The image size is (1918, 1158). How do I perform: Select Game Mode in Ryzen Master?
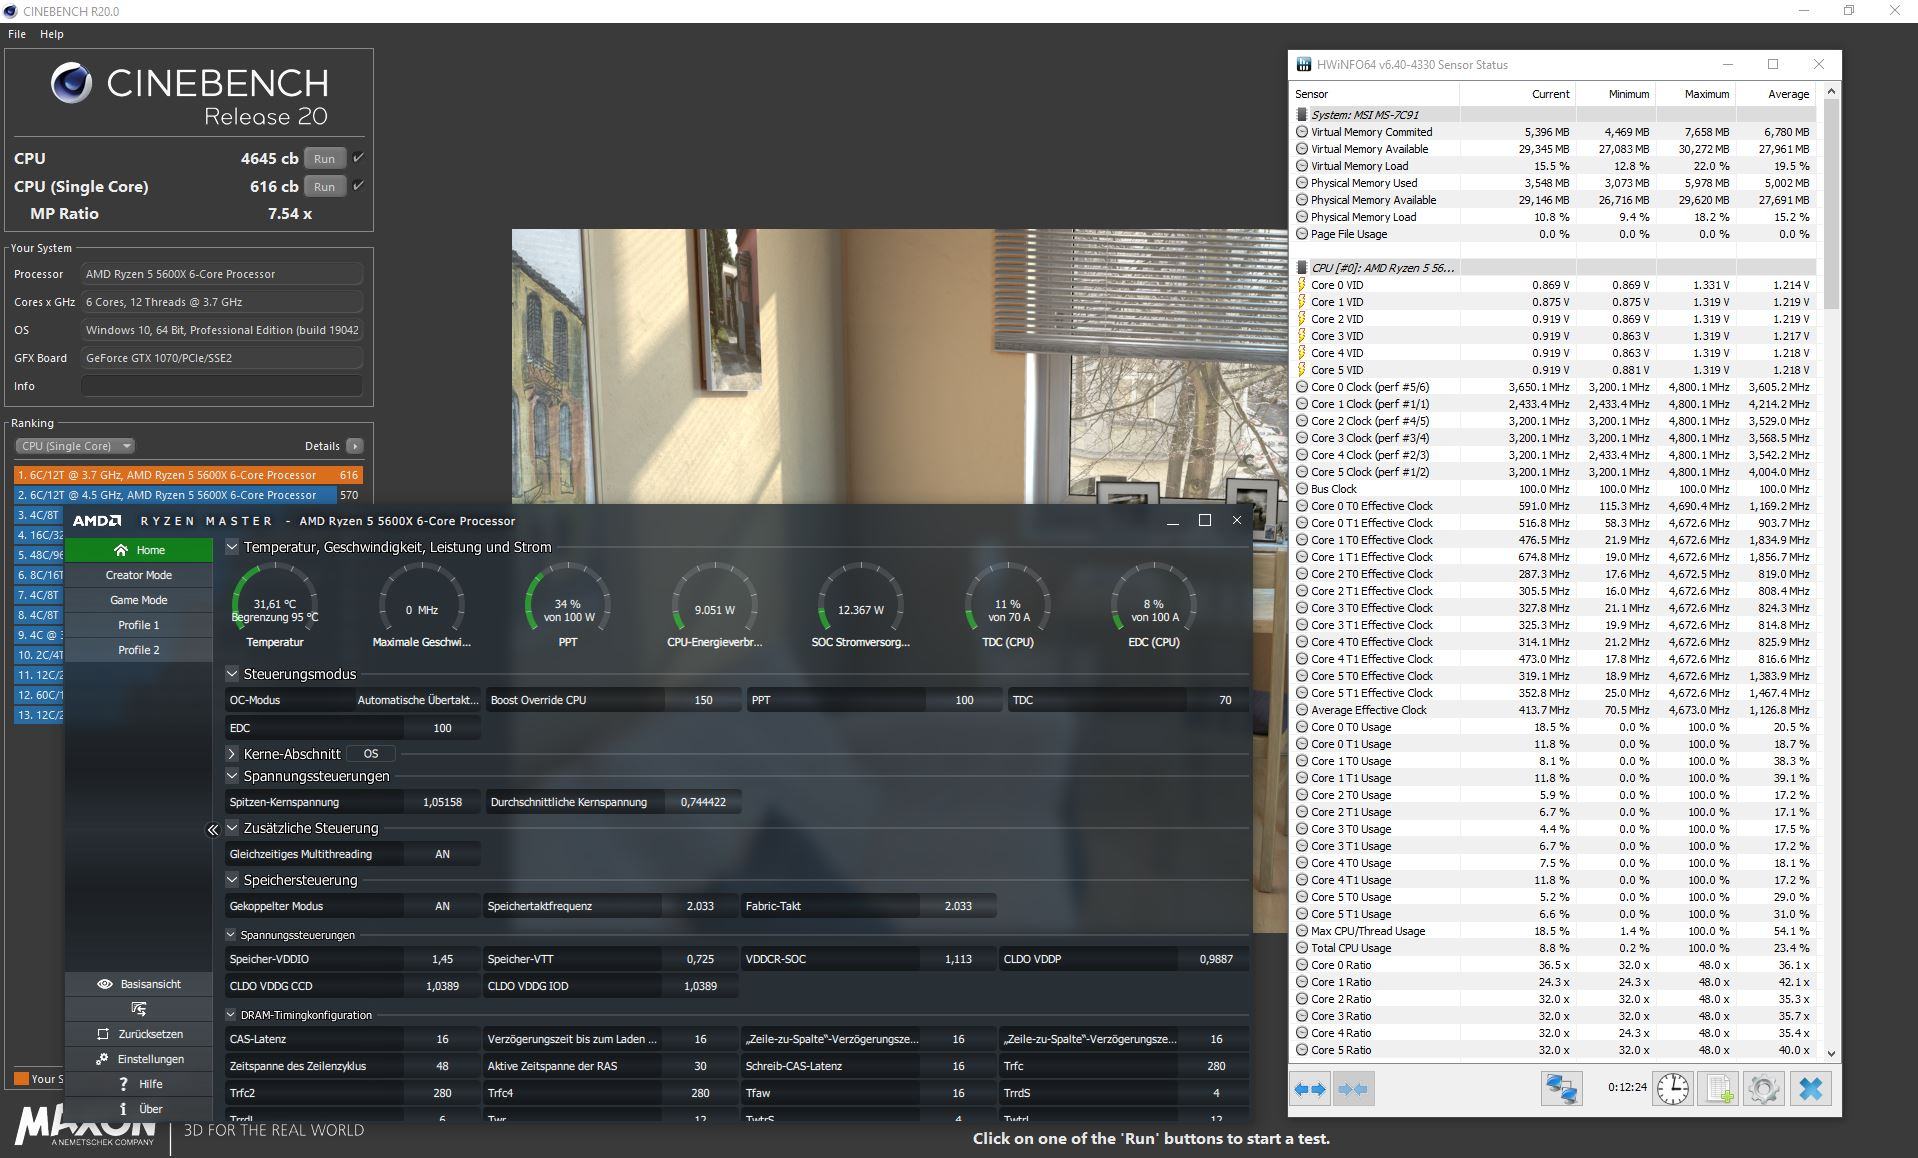pos(139,600)
